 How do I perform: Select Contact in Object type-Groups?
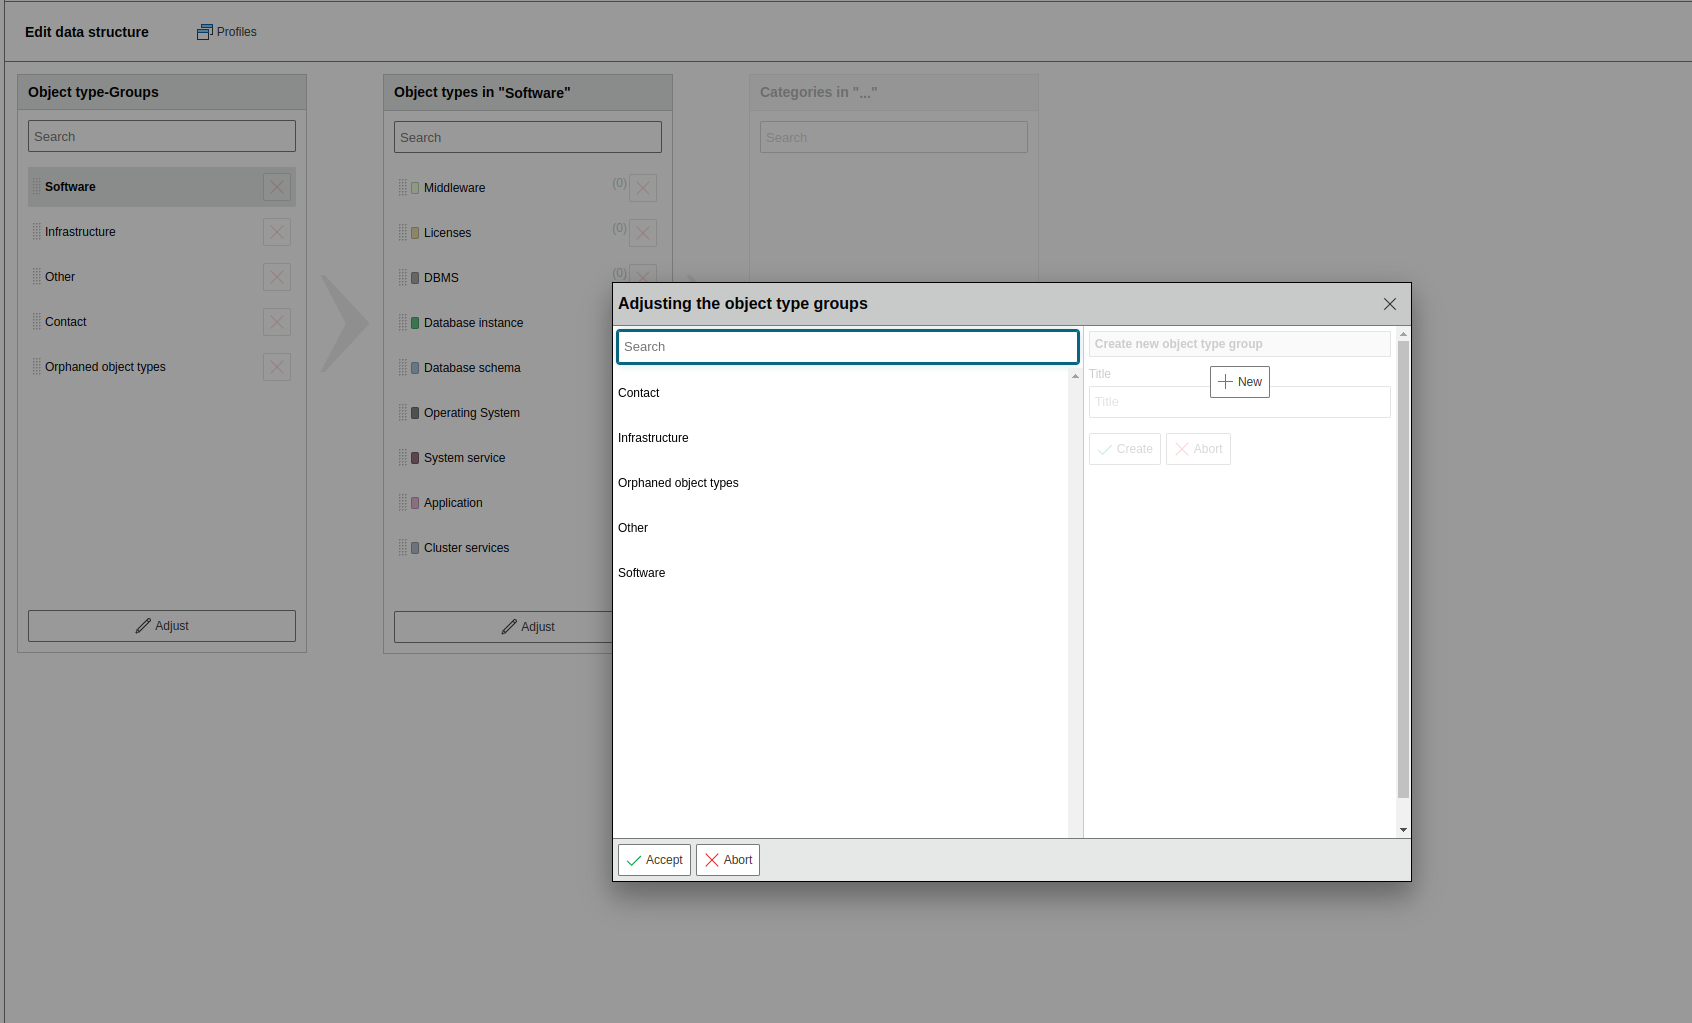162,322
